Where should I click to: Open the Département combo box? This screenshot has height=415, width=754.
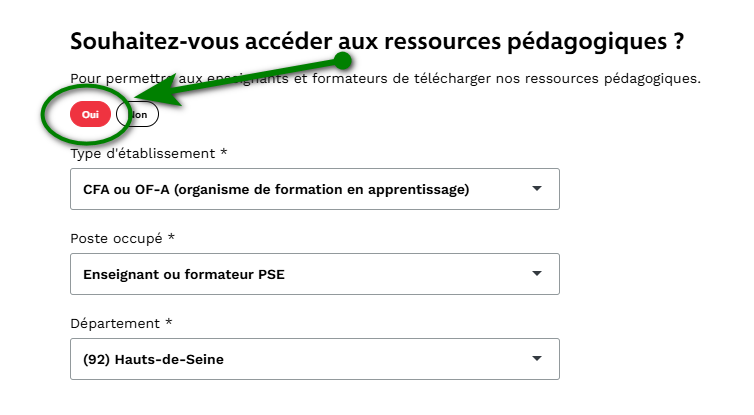[x=314, y=359]
